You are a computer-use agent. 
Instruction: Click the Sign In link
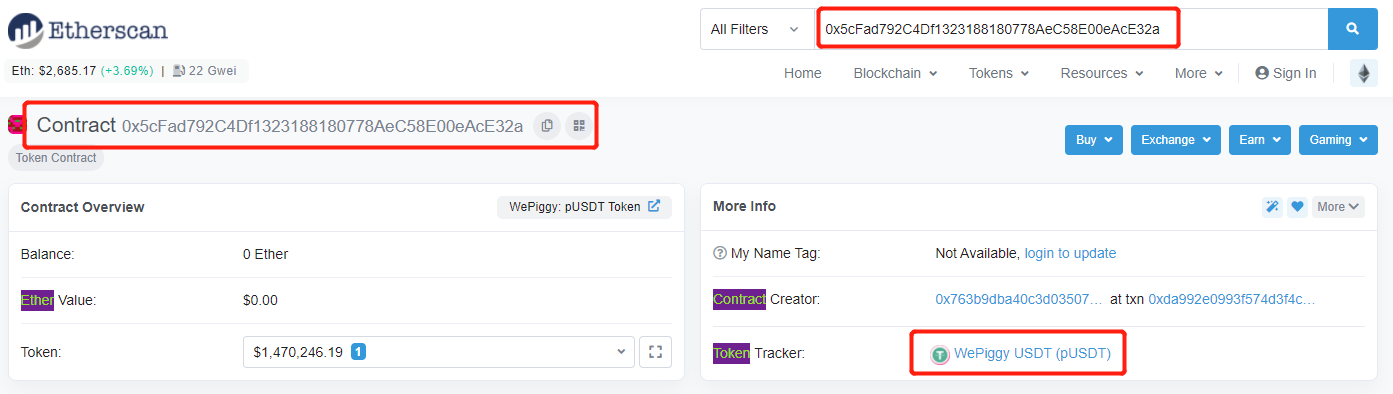click(x=1286, y=73)
